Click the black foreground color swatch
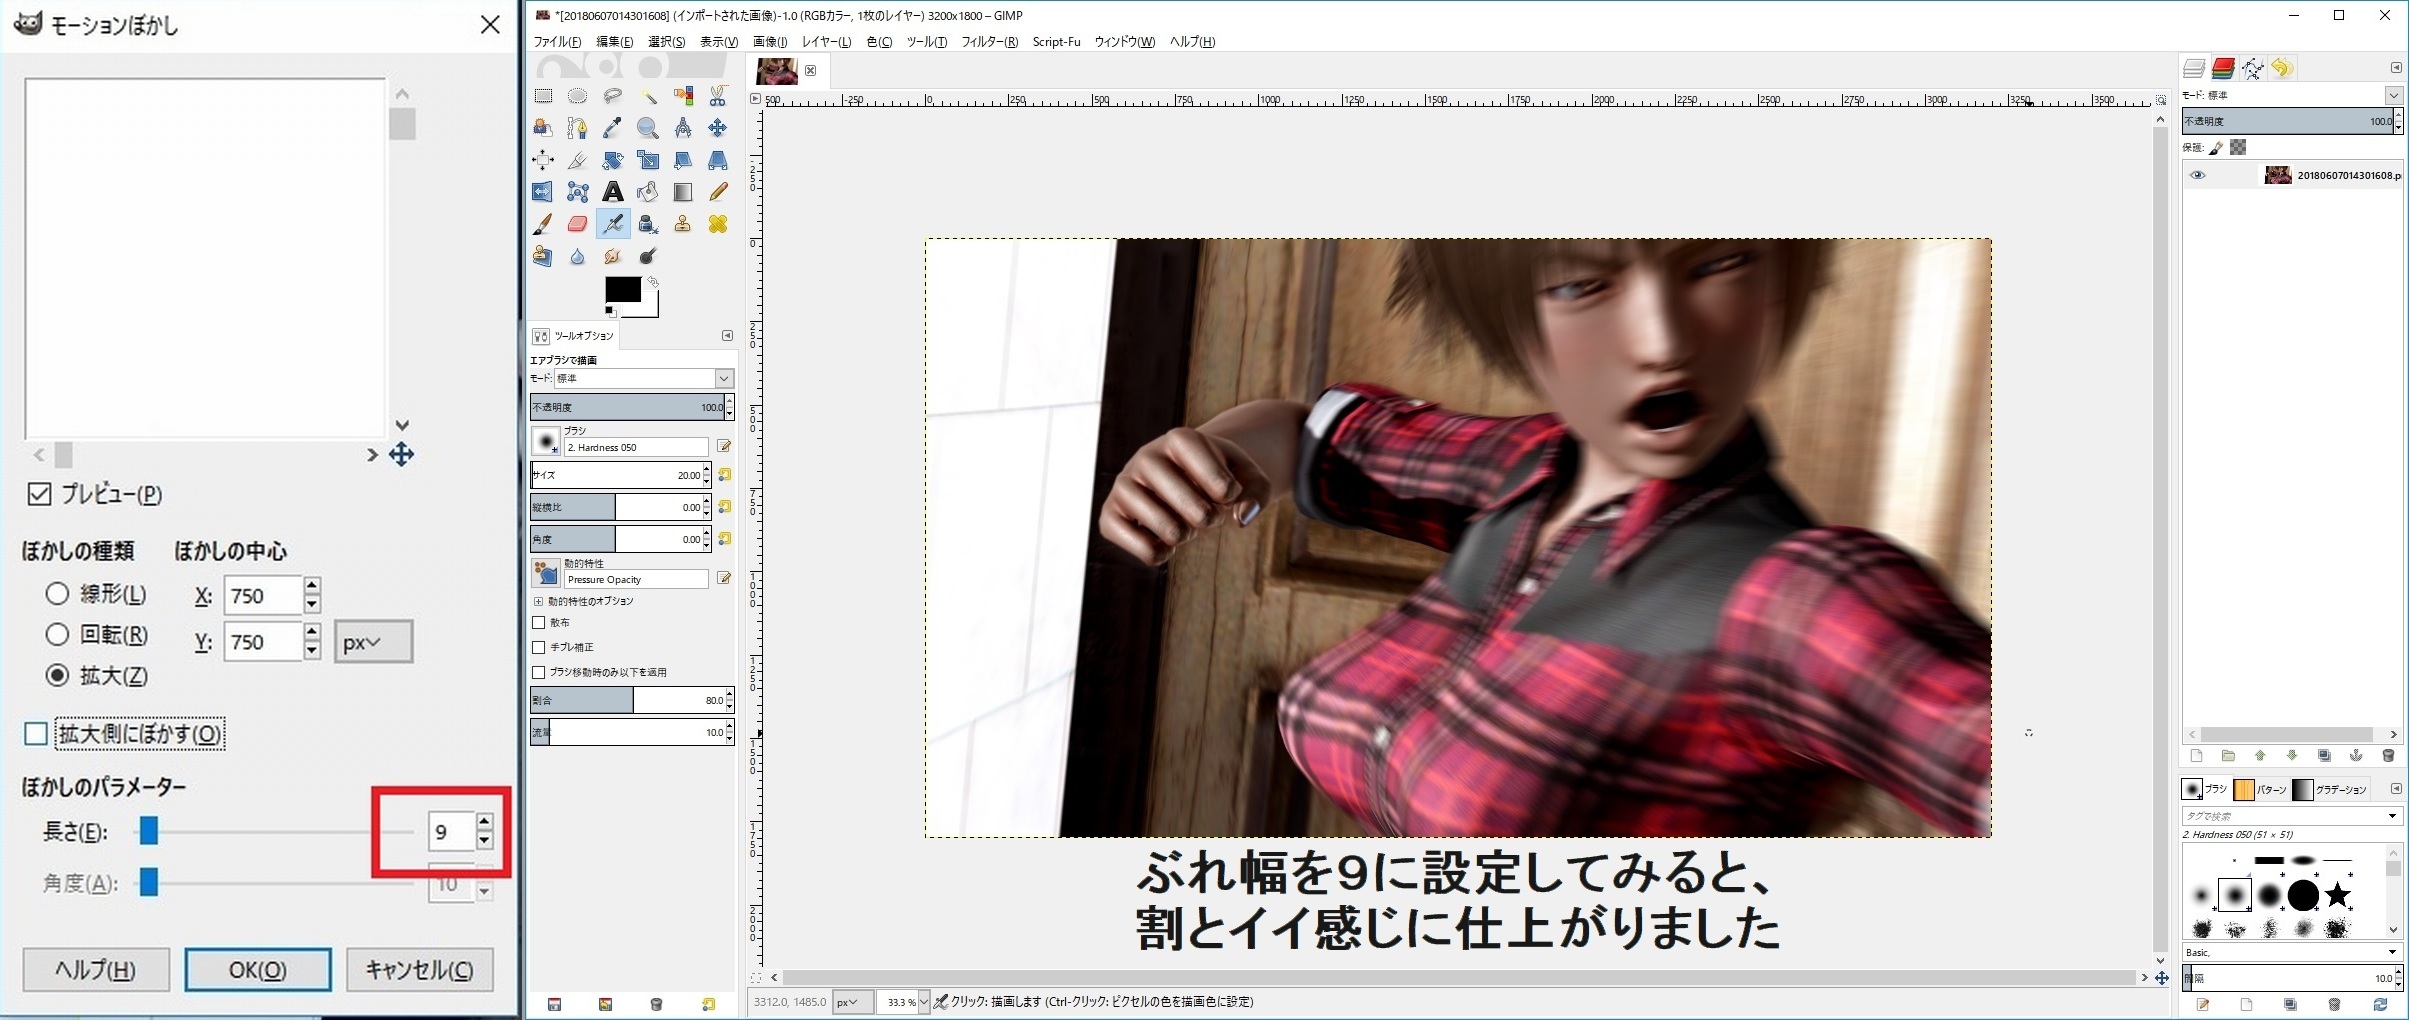Viewport: 2409px width, 1020px height. point(622,289)
